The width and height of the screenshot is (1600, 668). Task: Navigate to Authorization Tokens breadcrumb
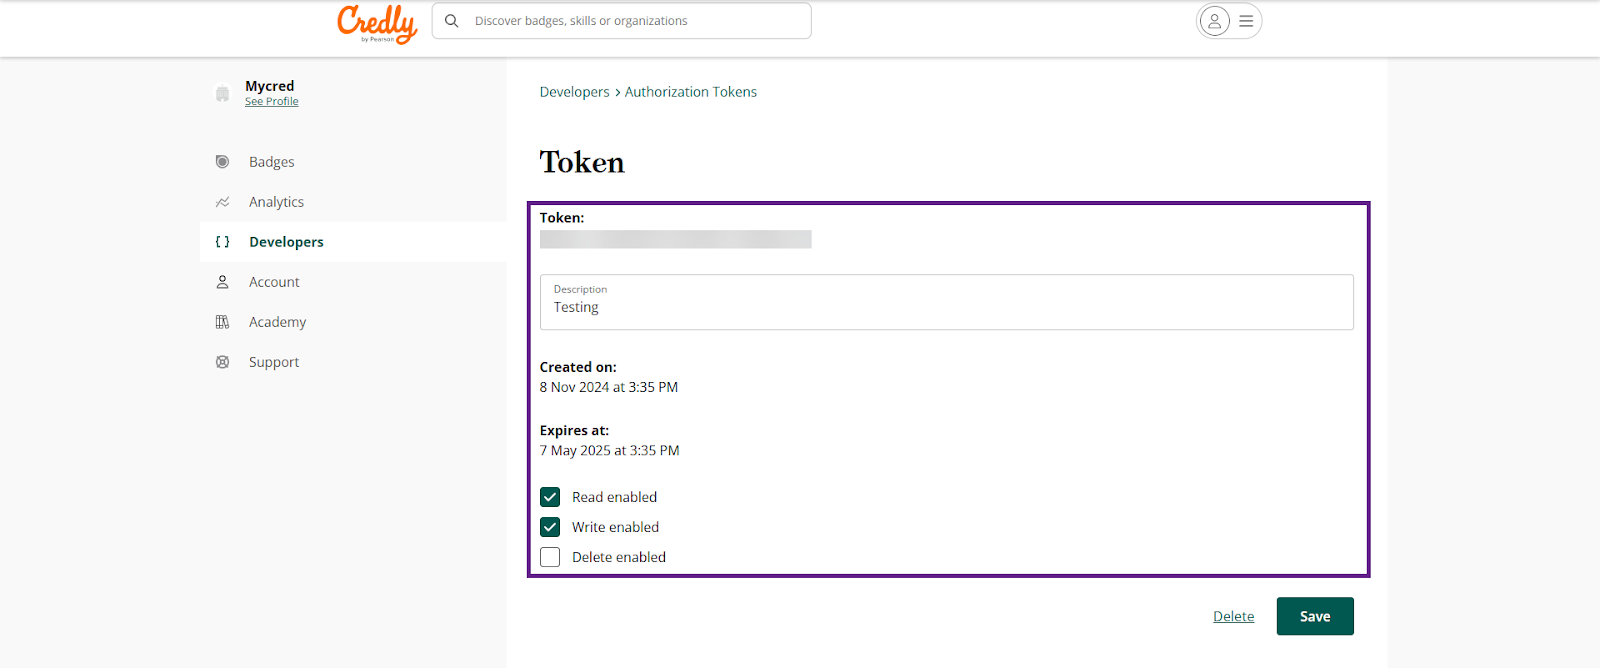tap(690, 92)
